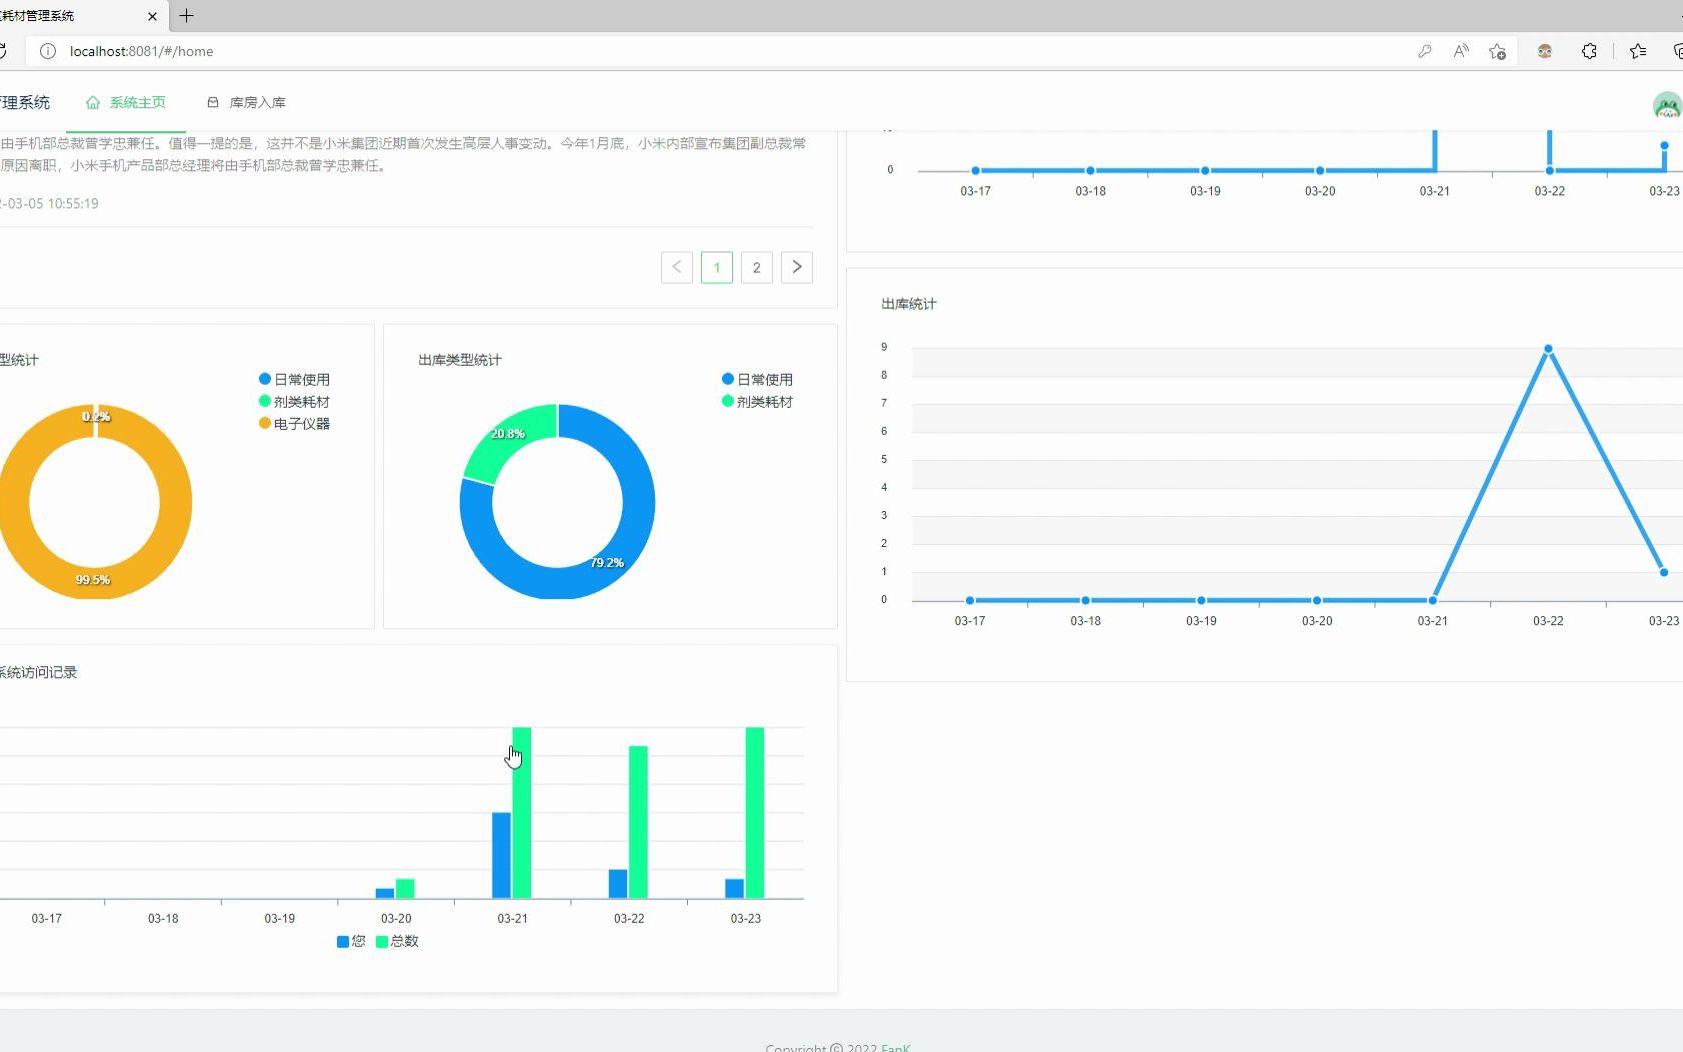
Task: Open the browser extensions puzzle icon
Action: pyautogui.click(x=1589, y=51)
